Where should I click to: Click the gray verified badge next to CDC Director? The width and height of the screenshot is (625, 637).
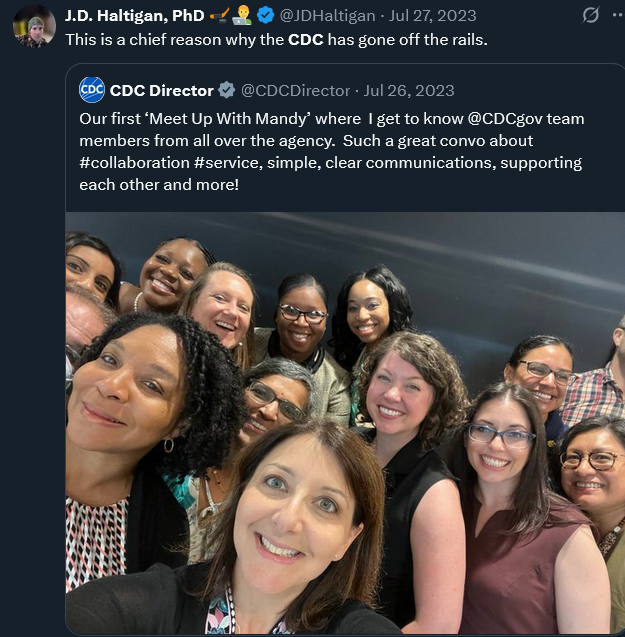pyautogui.click(x=226, y=90)
